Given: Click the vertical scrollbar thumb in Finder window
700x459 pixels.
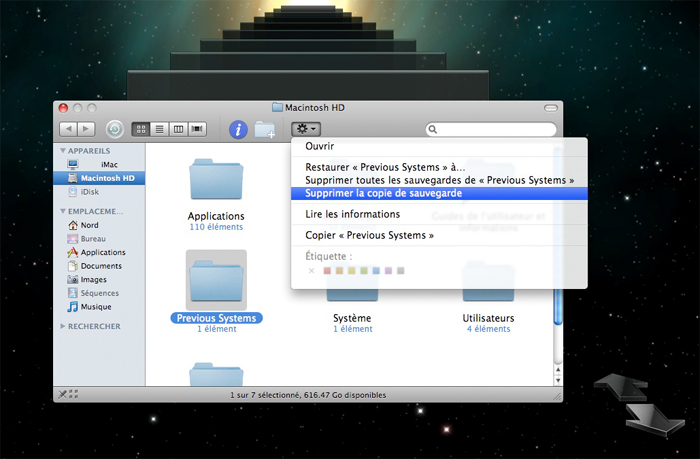Looking at the screenshot, I should 558,307.
